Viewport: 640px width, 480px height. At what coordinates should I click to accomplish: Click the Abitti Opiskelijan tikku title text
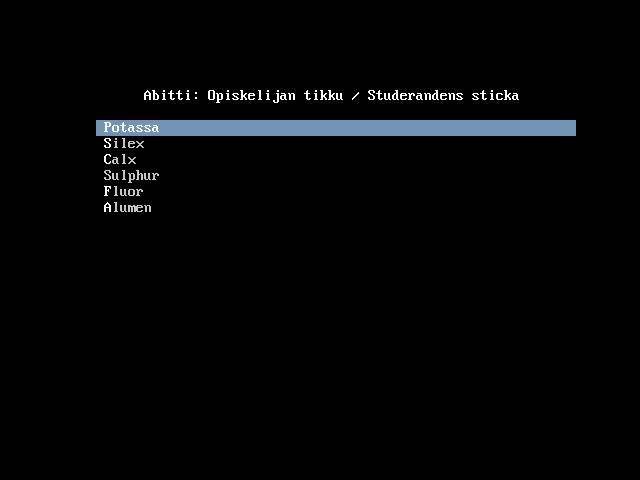[243, 96]
